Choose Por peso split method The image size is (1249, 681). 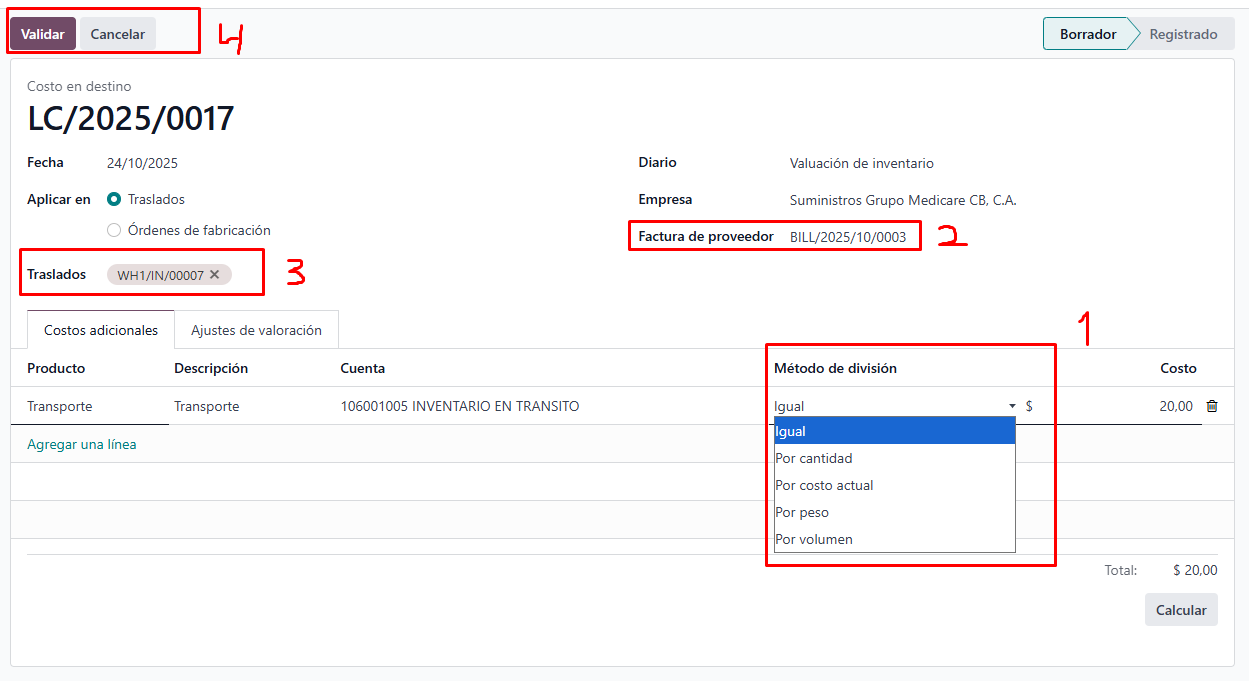point(895,512)
